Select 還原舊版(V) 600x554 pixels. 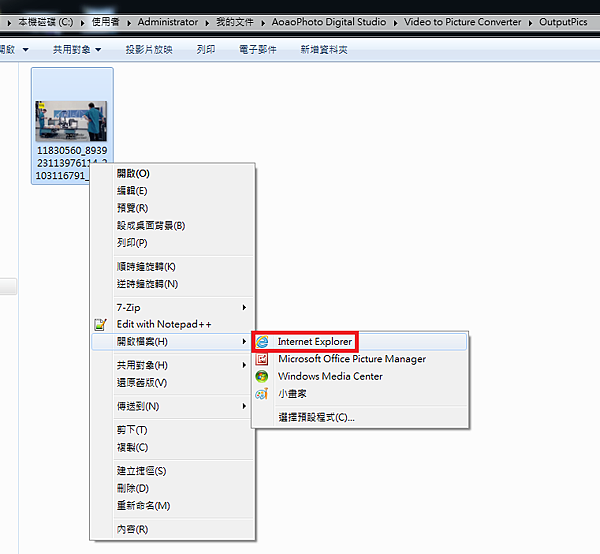173,383
